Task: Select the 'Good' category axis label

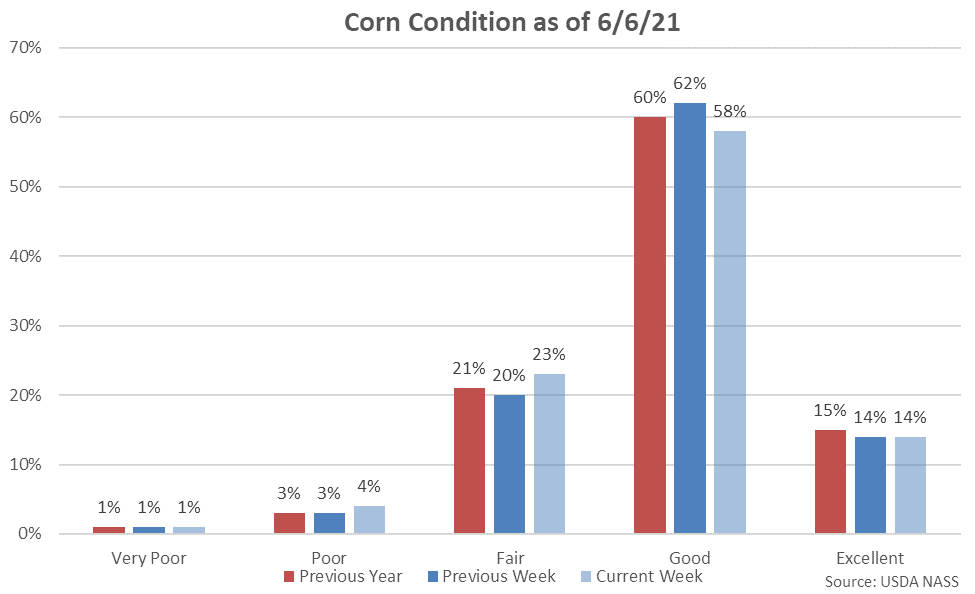Action: [690, 558]
